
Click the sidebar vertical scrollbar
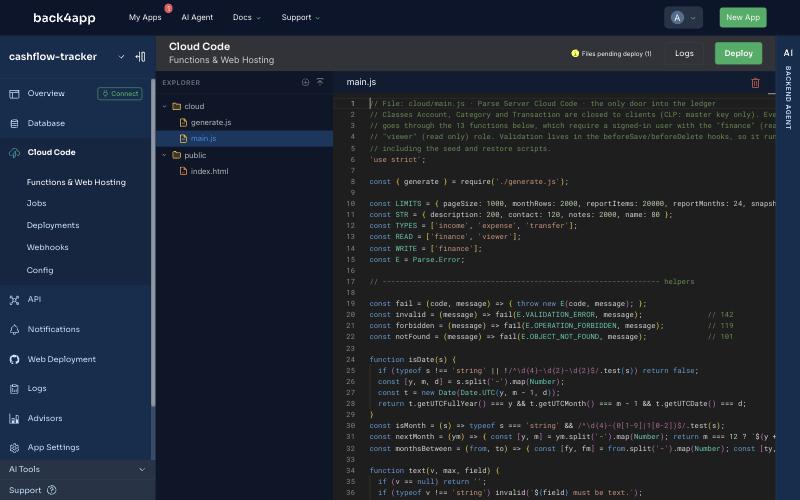click(x=153, y=242)
